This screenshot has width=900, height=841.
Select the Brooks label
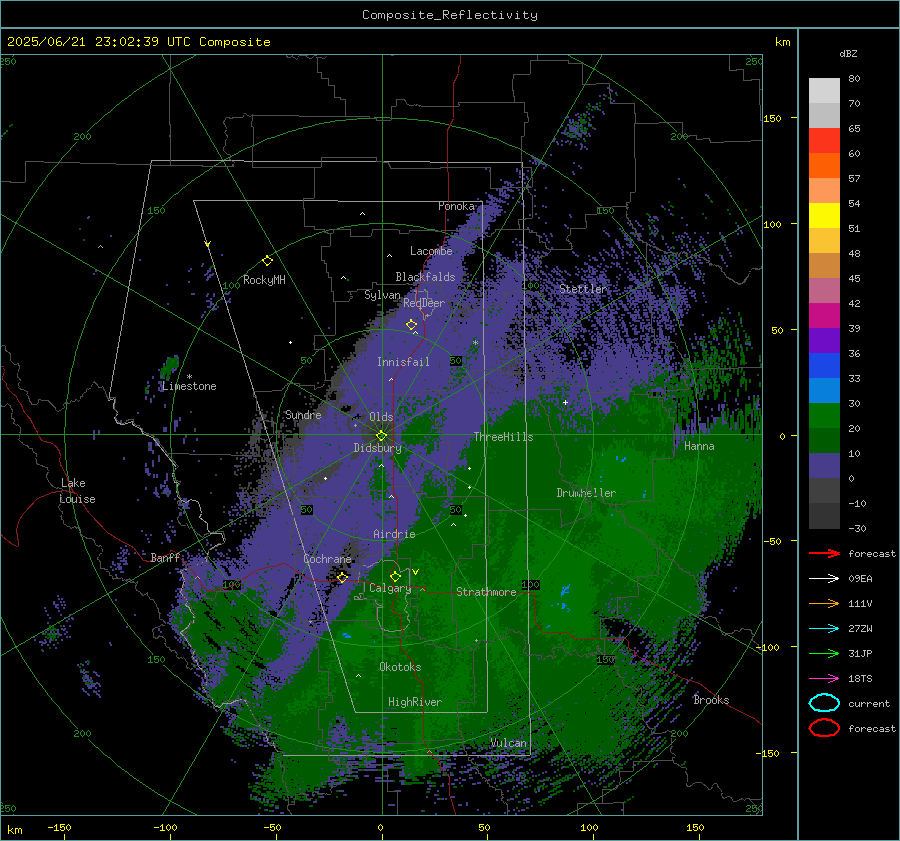[711, 700]
